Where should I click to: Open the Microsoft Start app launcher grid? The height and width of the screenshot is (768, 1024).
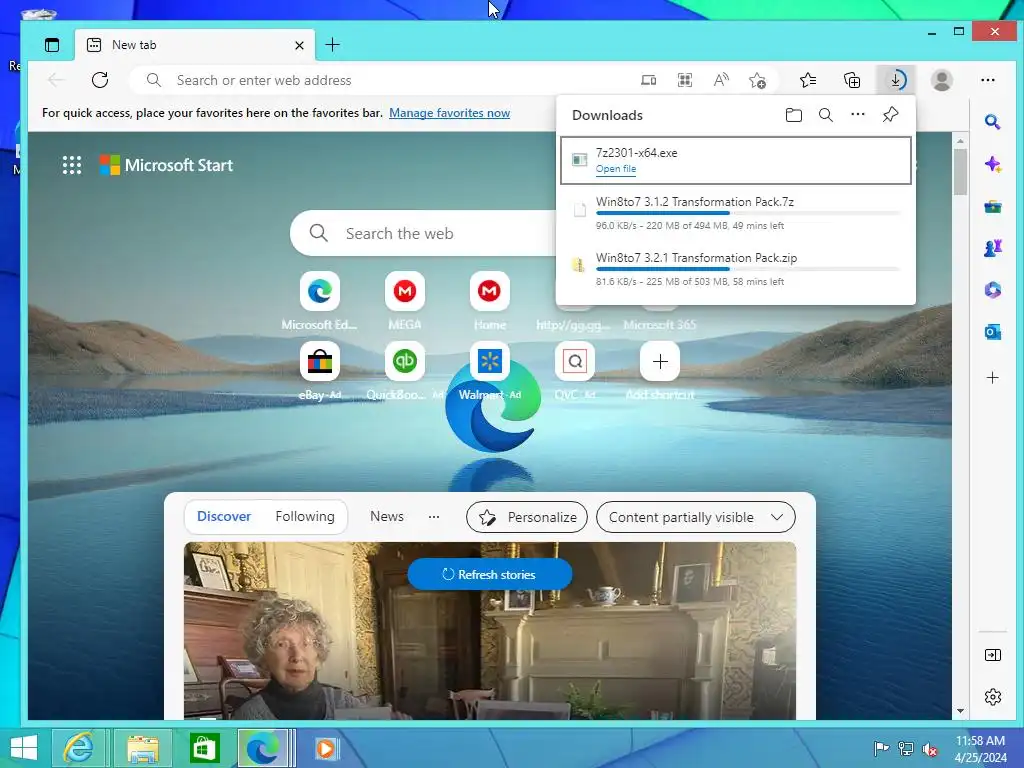(72, 165)
